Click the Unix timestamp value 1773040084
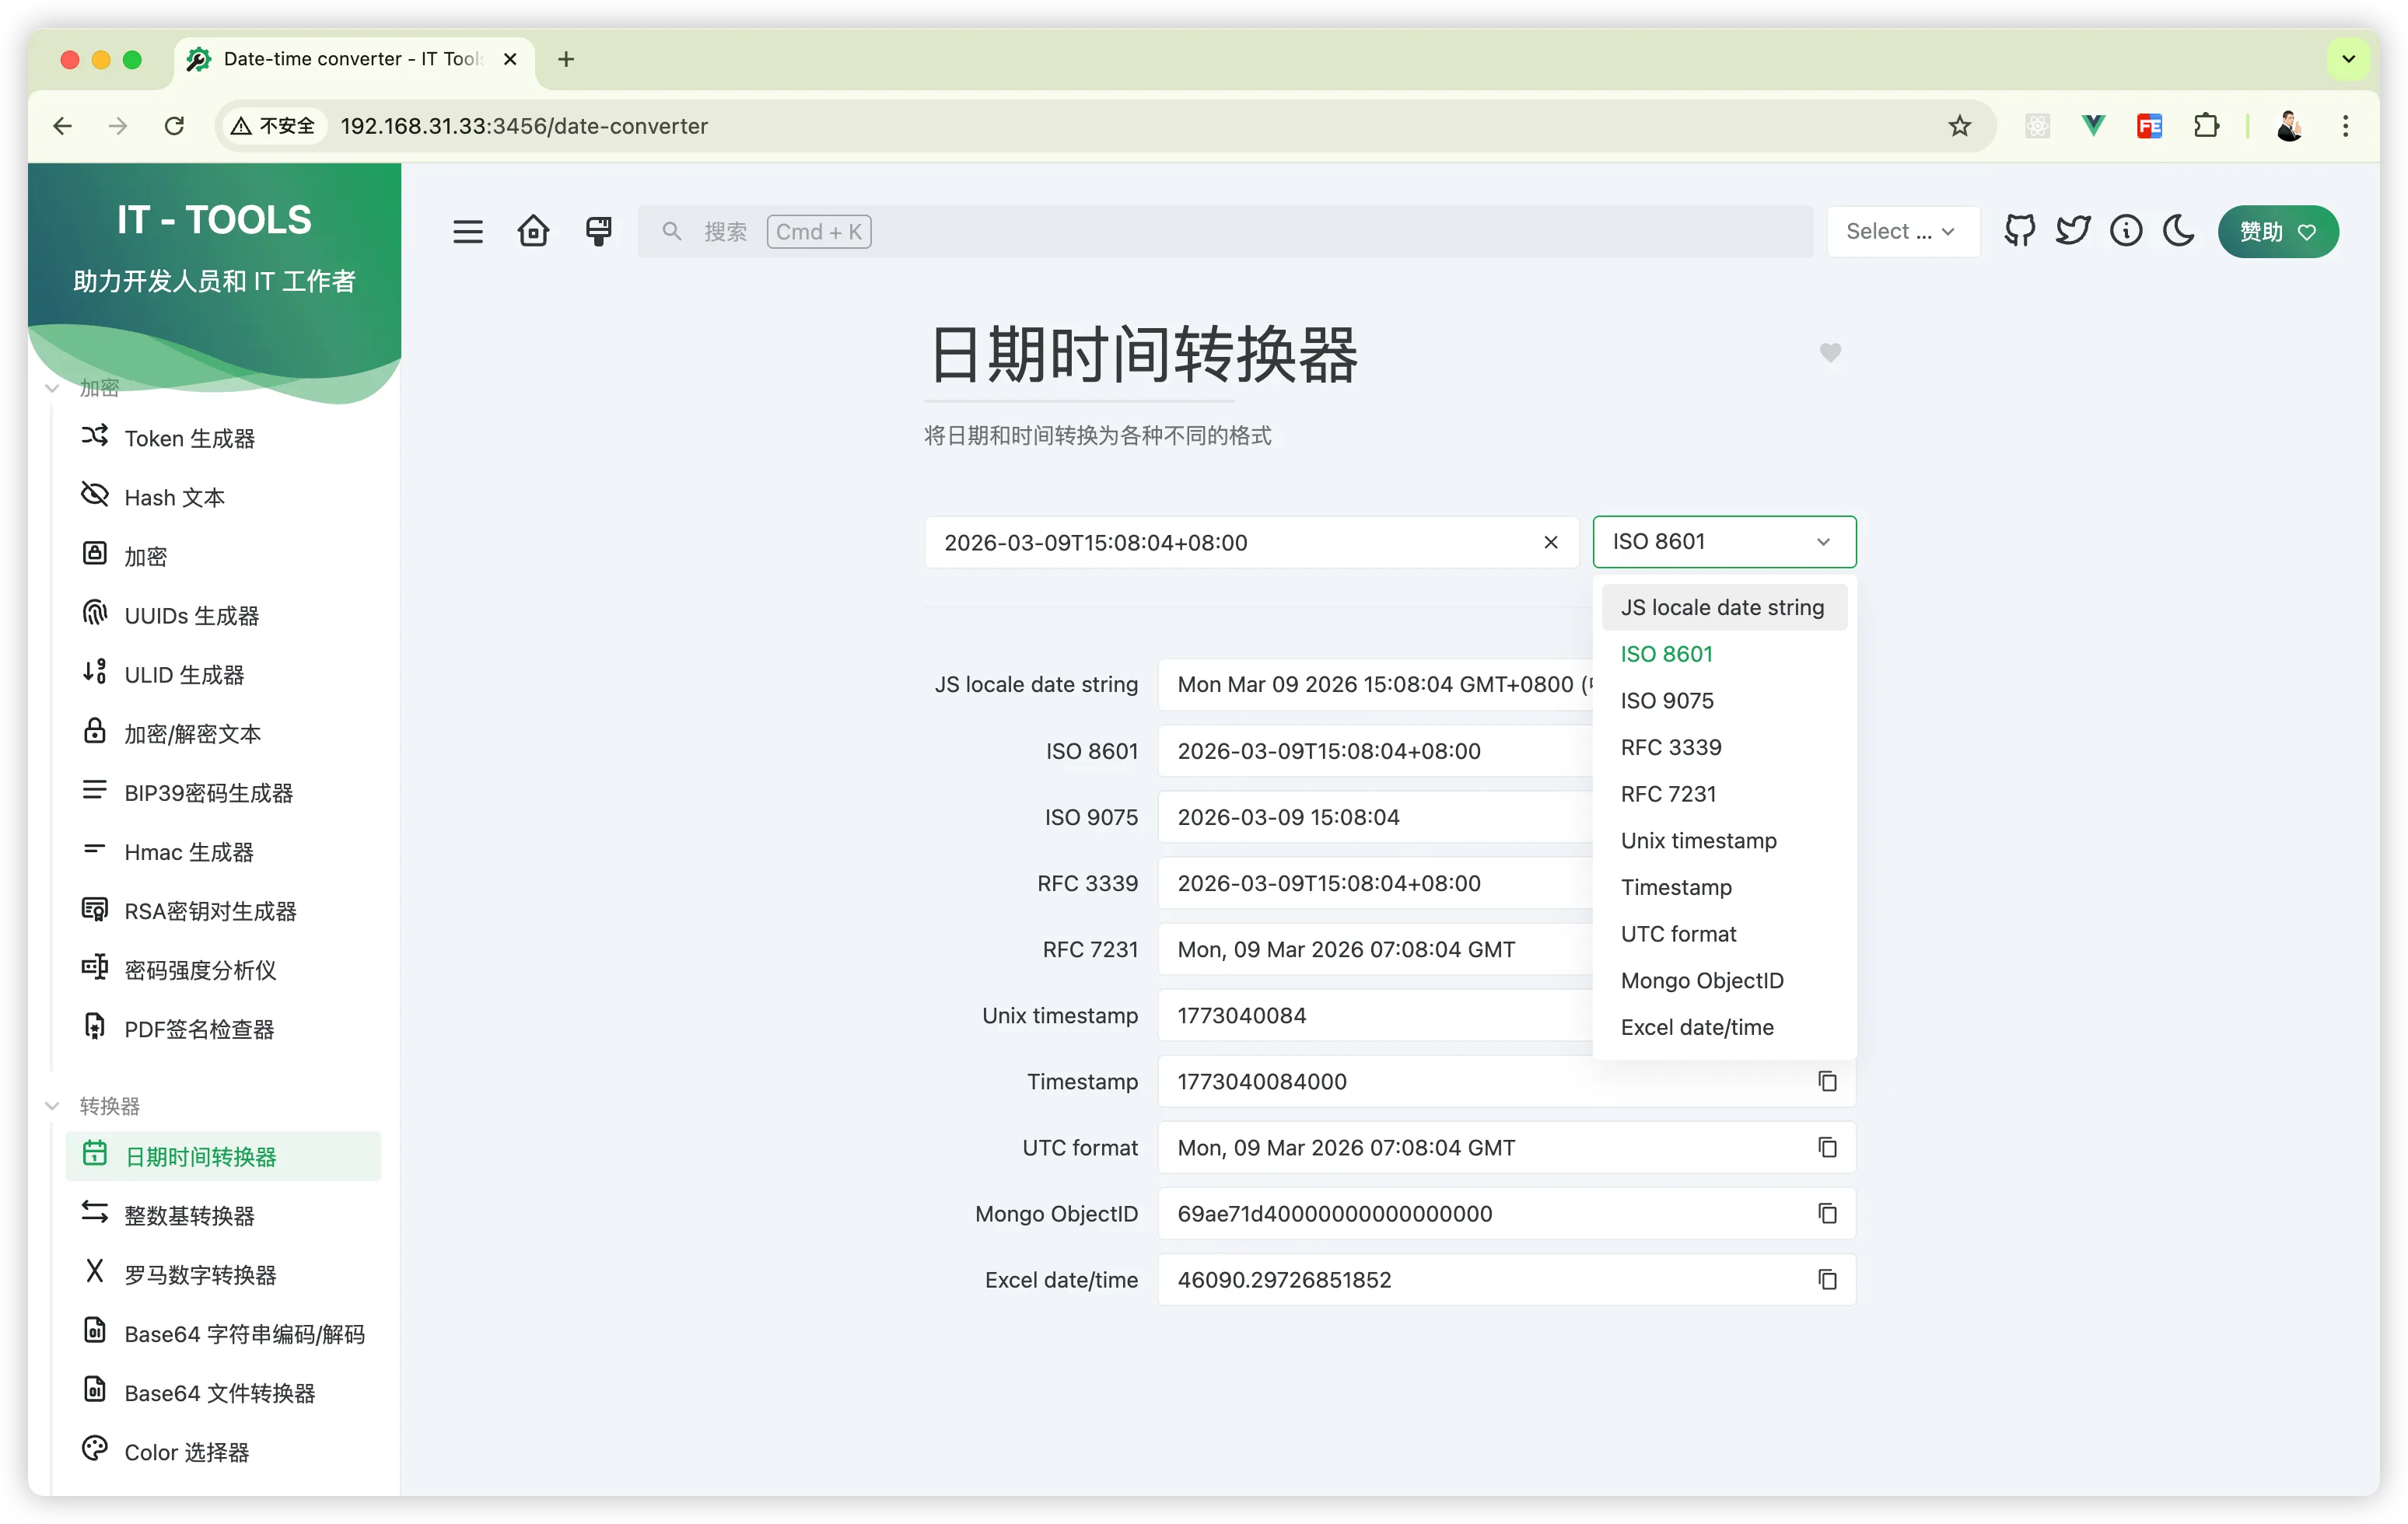Viewport: 2408px width, 1524px height. click(x=1241, y=1015)
